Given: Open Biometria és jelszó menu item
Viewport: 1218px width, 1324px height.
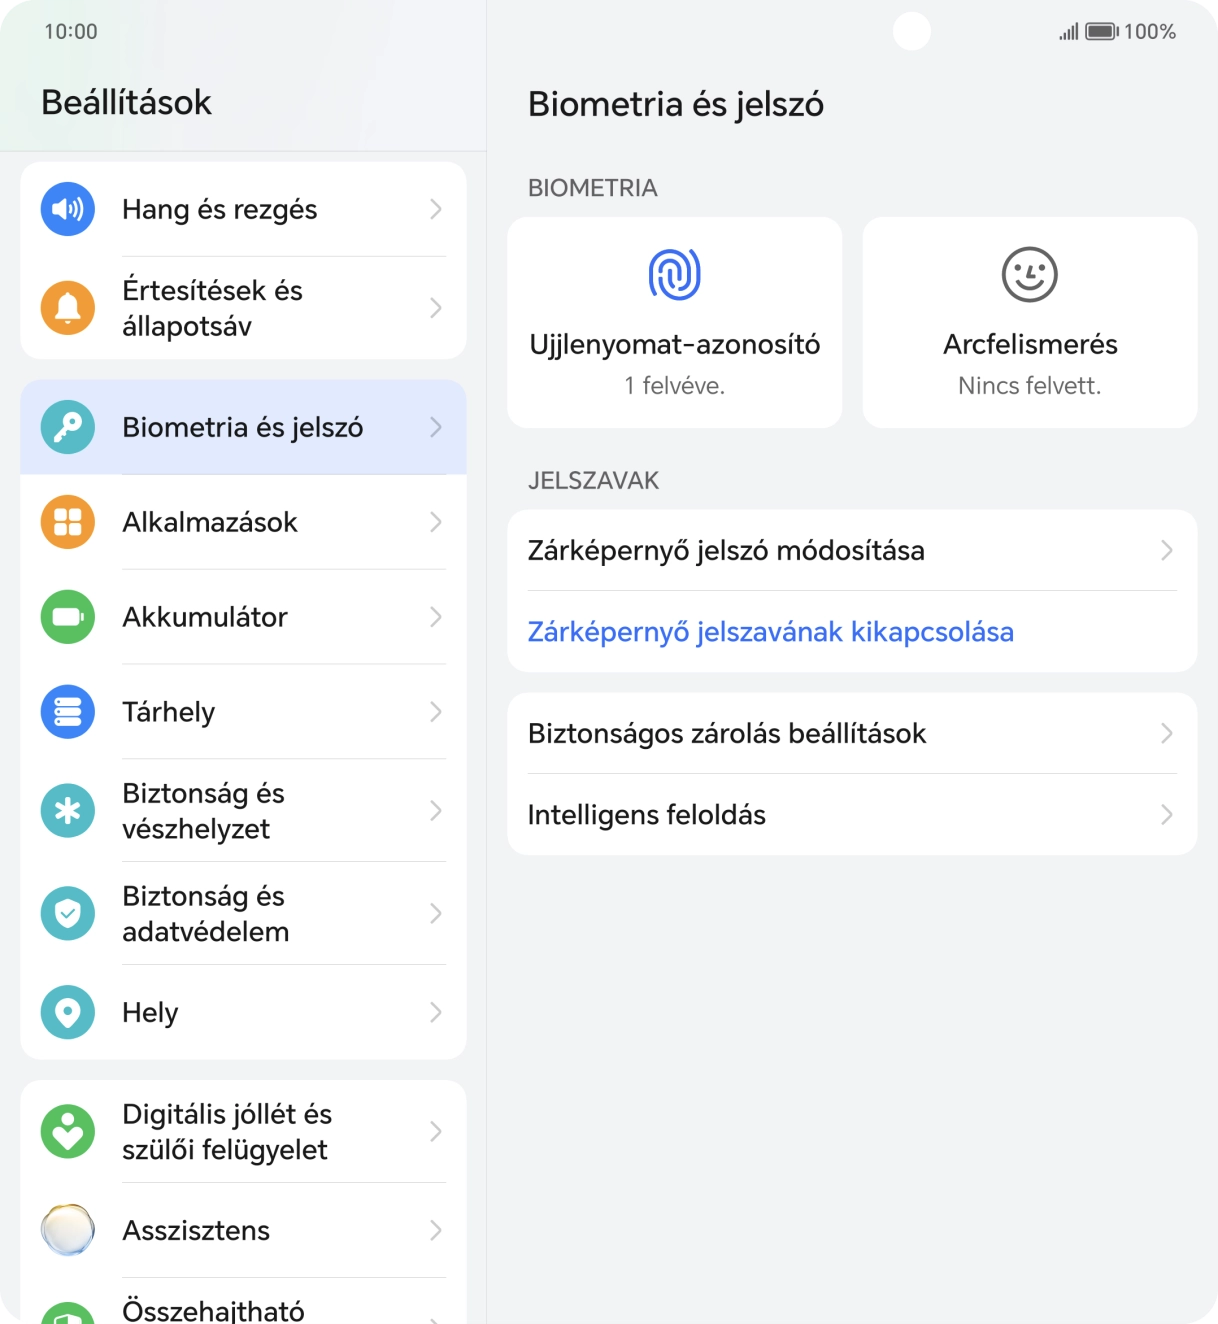Looking at the screenshot, I should pyautogui.click(x=243, y=427).
